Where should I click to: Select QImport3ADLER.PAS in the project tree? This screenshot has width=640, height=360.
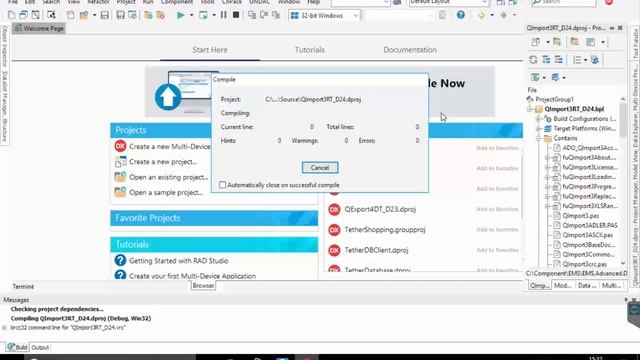tap(590, 225)
